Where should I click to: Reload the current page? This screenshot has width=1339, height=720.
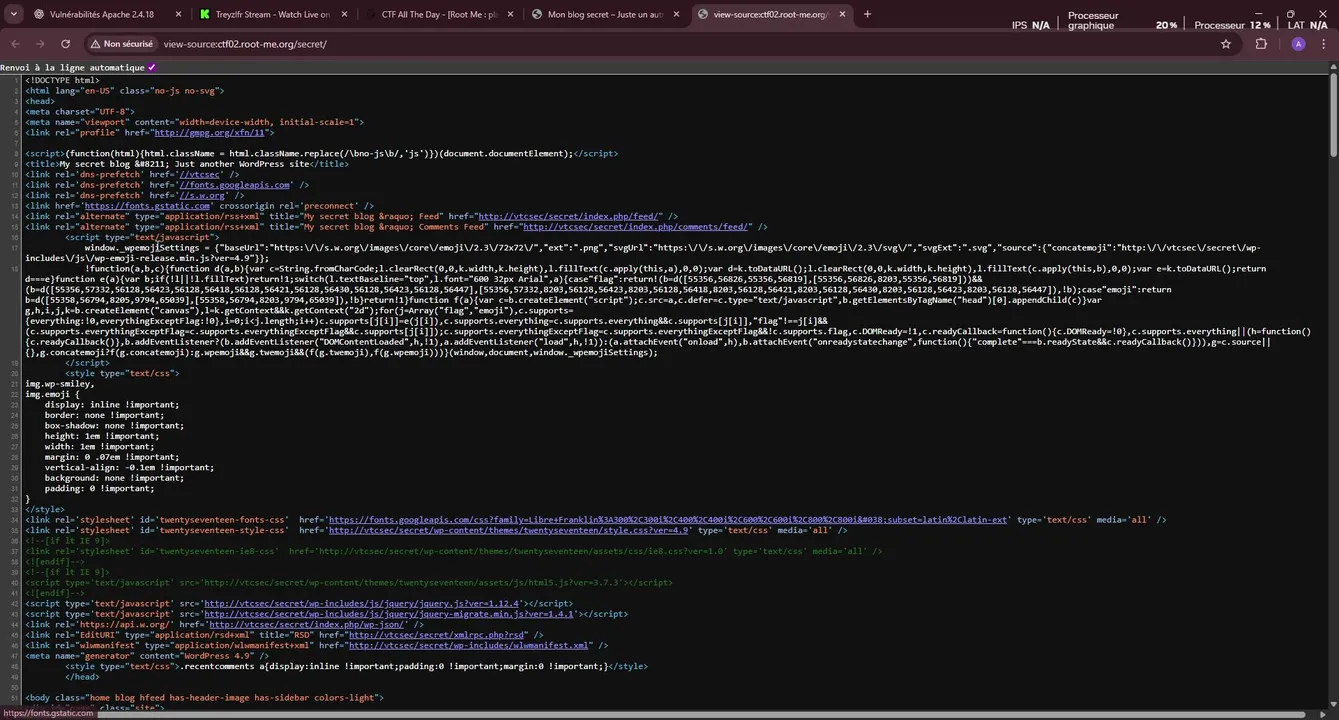point(66,44)
